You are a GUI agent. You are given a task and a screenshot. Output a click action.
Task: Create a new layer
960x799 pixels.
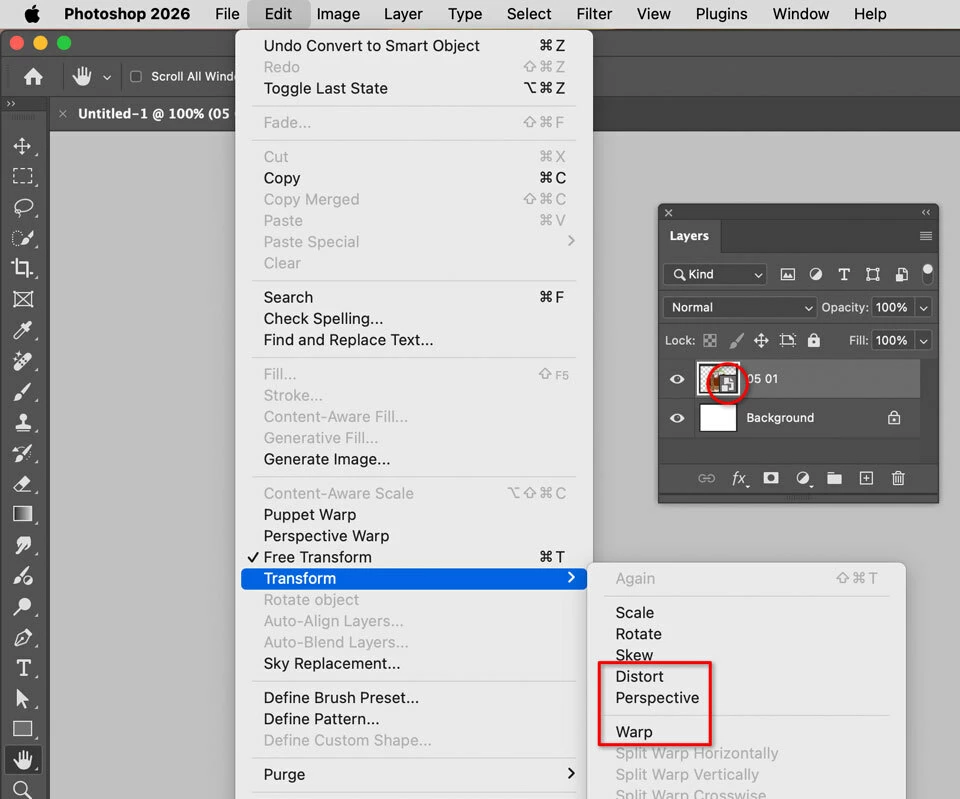tap(866, 478)
